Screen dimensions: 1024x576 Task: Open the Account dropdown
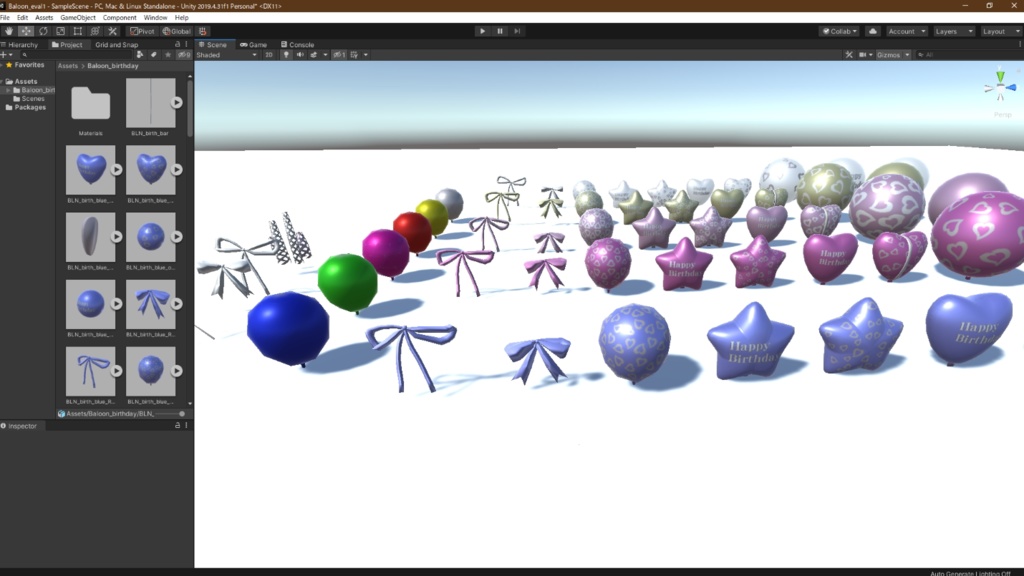(x=906, y=31)
